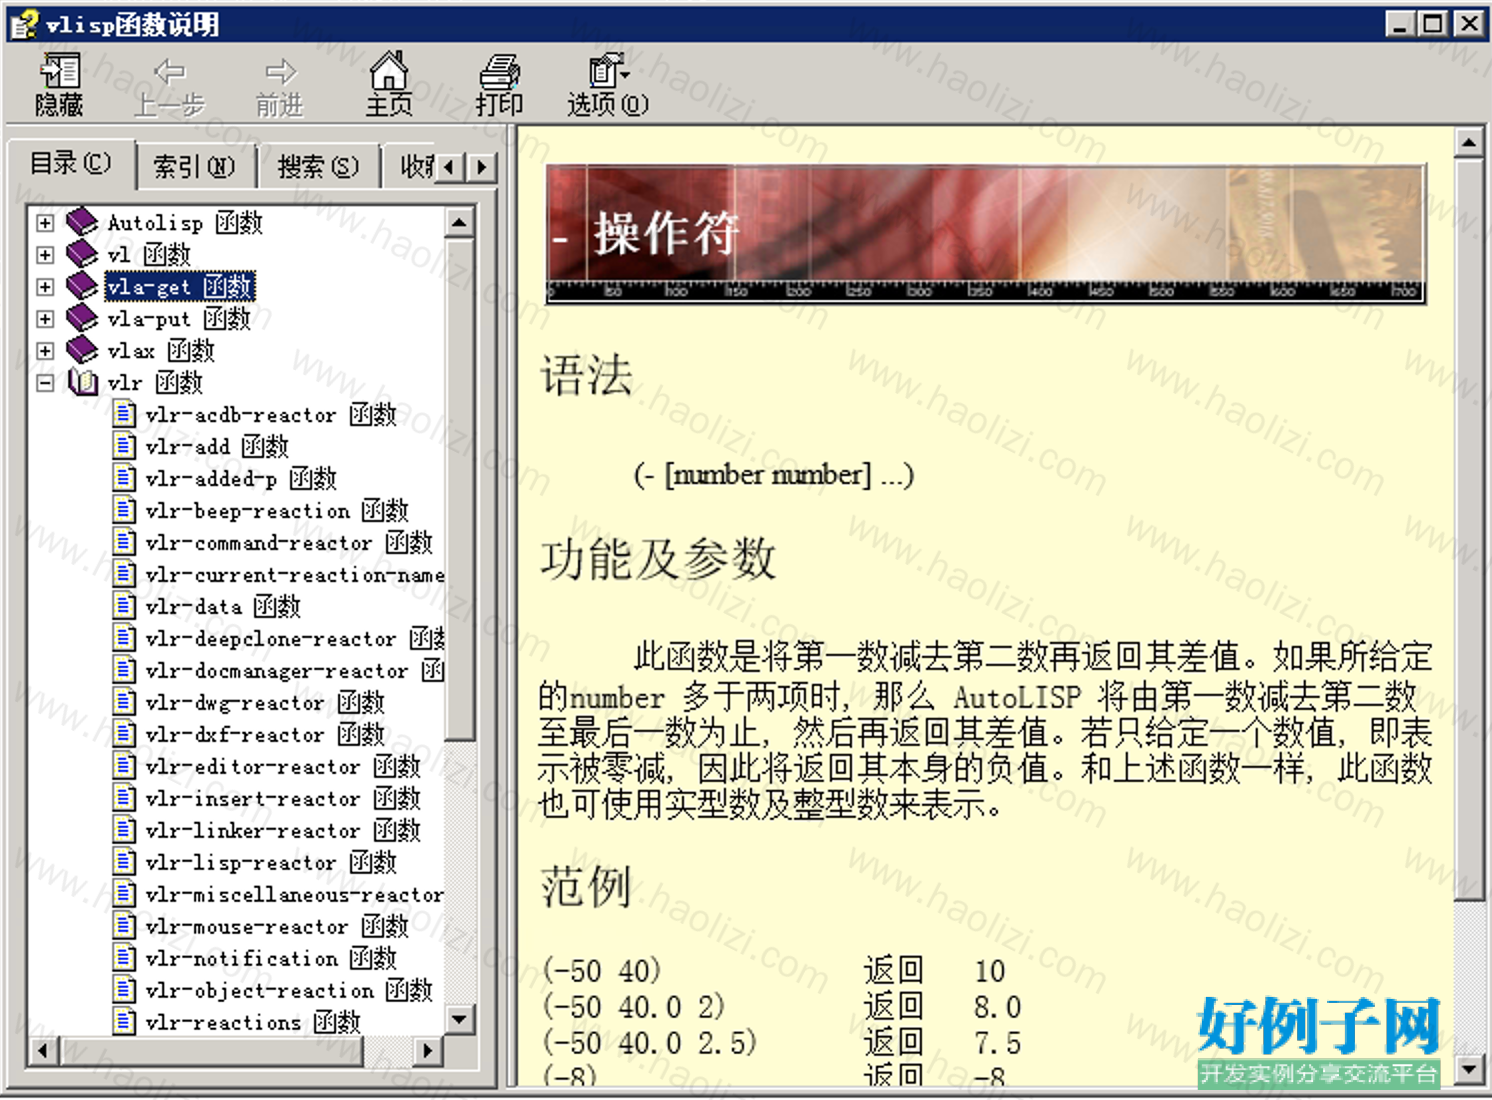Click right arrow of tree horizontal scrollbar
This screenshot has width=1492, height=1100.
pos(427,1050)
